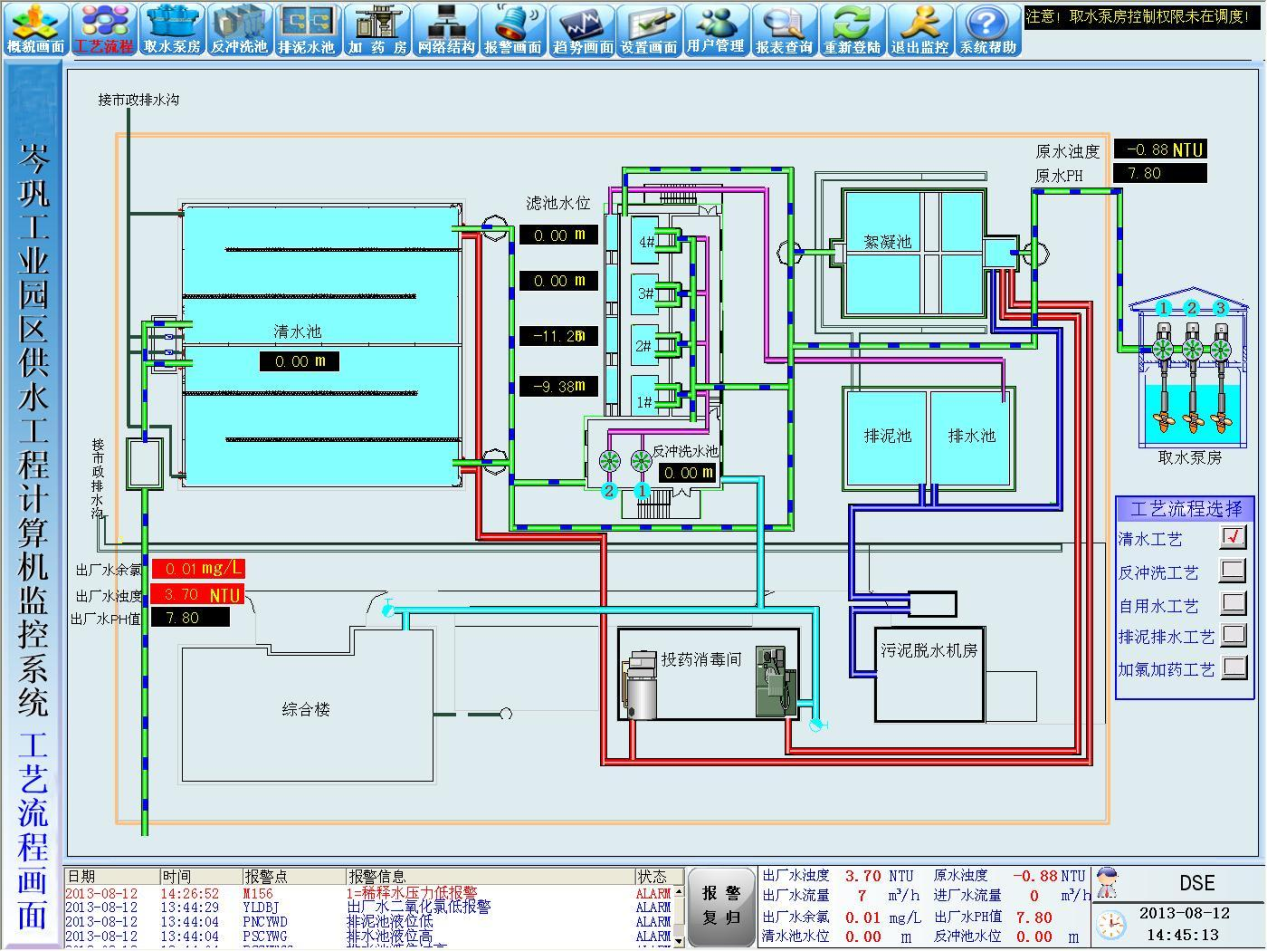The width and height of the screenshot is (1267, 951).
Task: Enable the 加氯加药工艺 process checkbox
Action: click(1233, 667)
